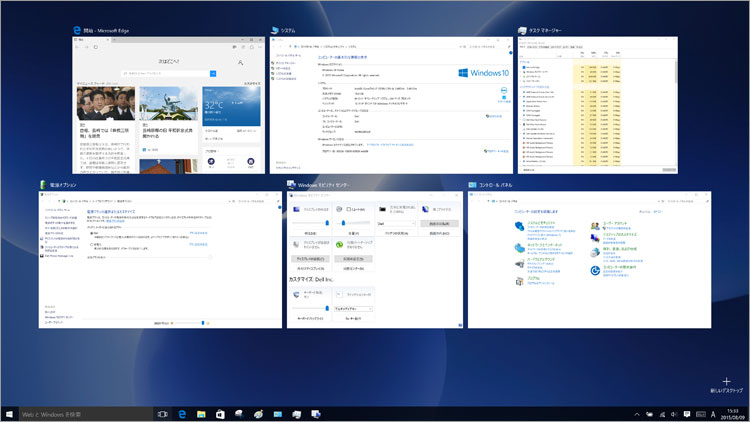Screen dimensions: 750x422
Task: Click the 'カスタマイズ: Dell Inc.' heading in Mobility Center
Action: (x=311, y=279)
